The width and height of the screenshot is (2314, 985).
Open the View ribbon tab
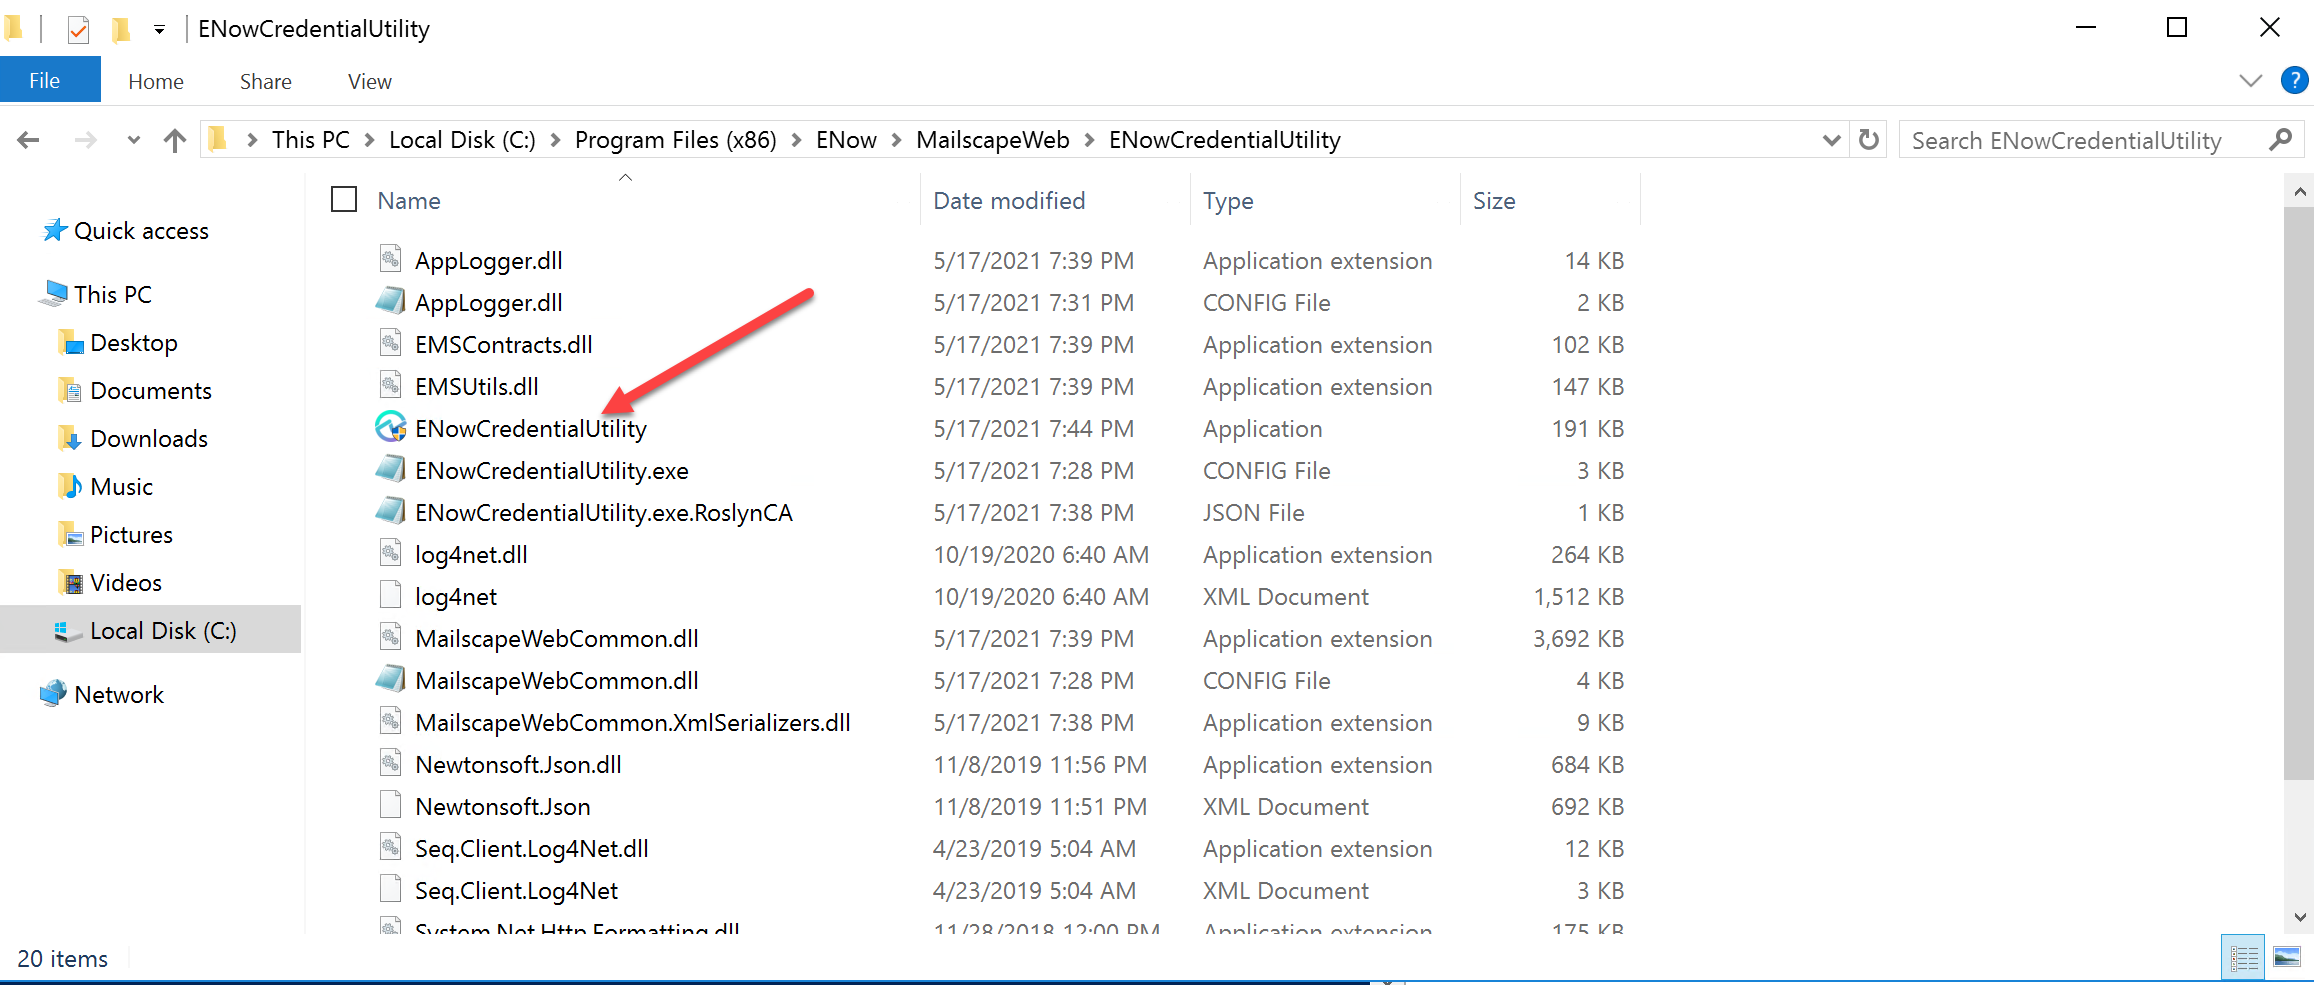click(370, 82)
